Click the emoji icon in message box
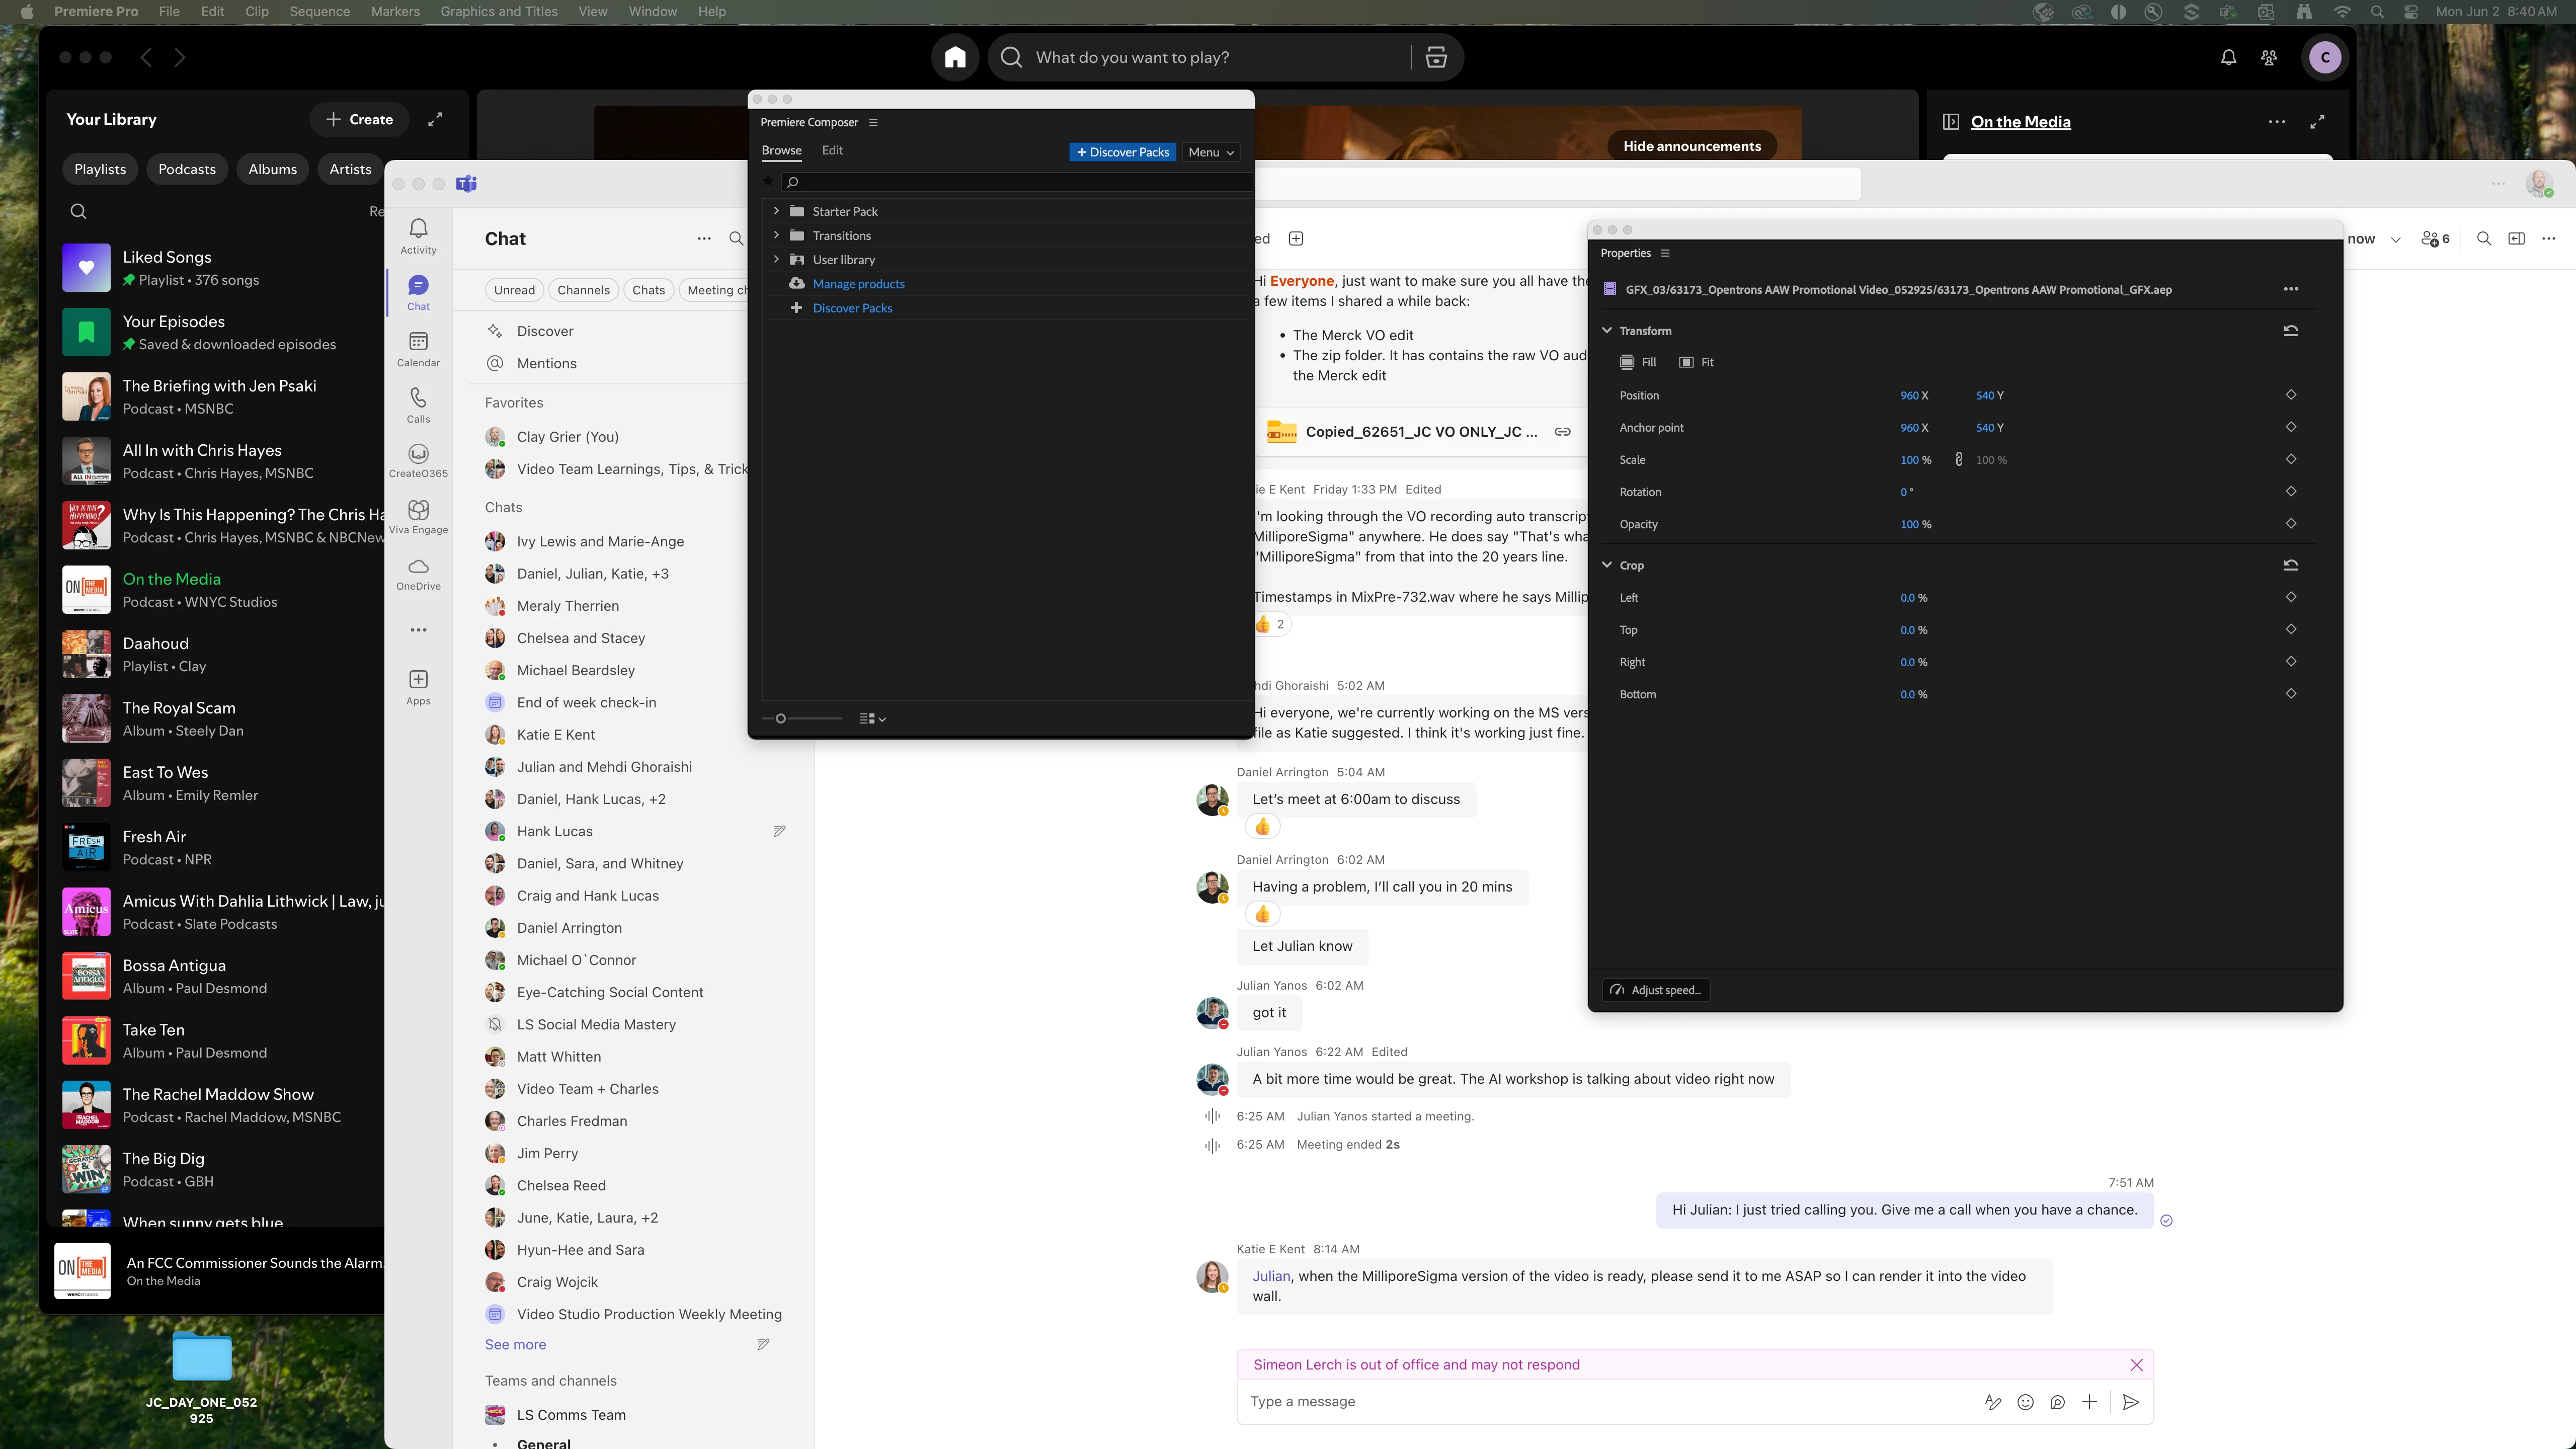2576x1449 pixels. pos(2025,1402)
